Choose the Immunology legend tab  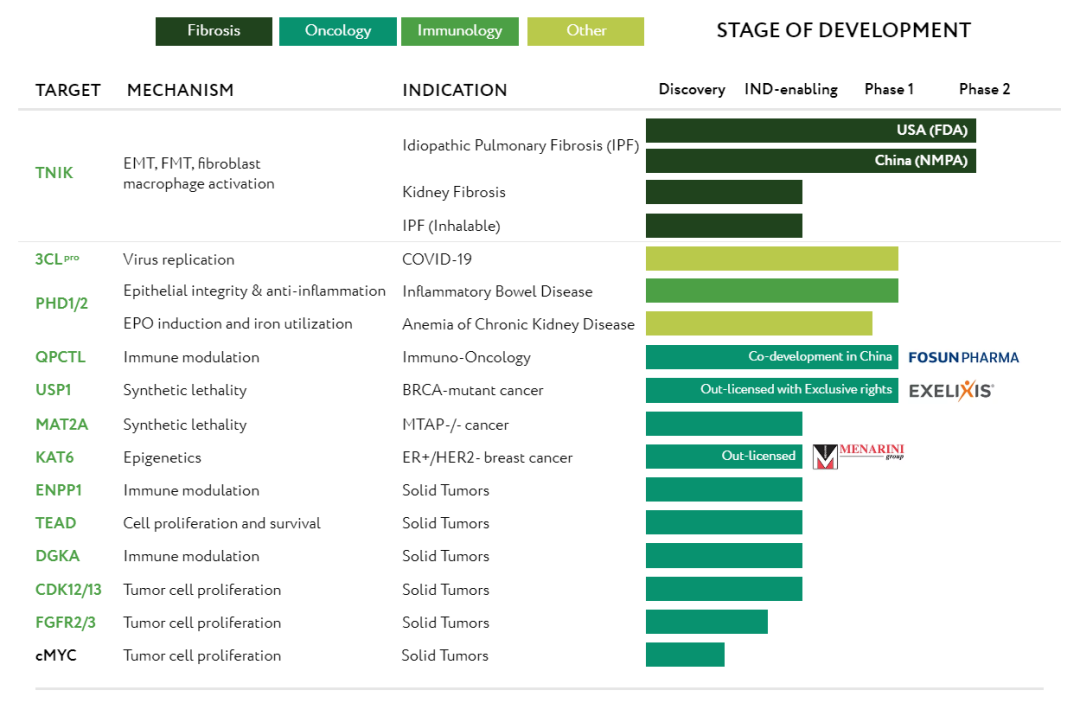click(x=460, y=31)
